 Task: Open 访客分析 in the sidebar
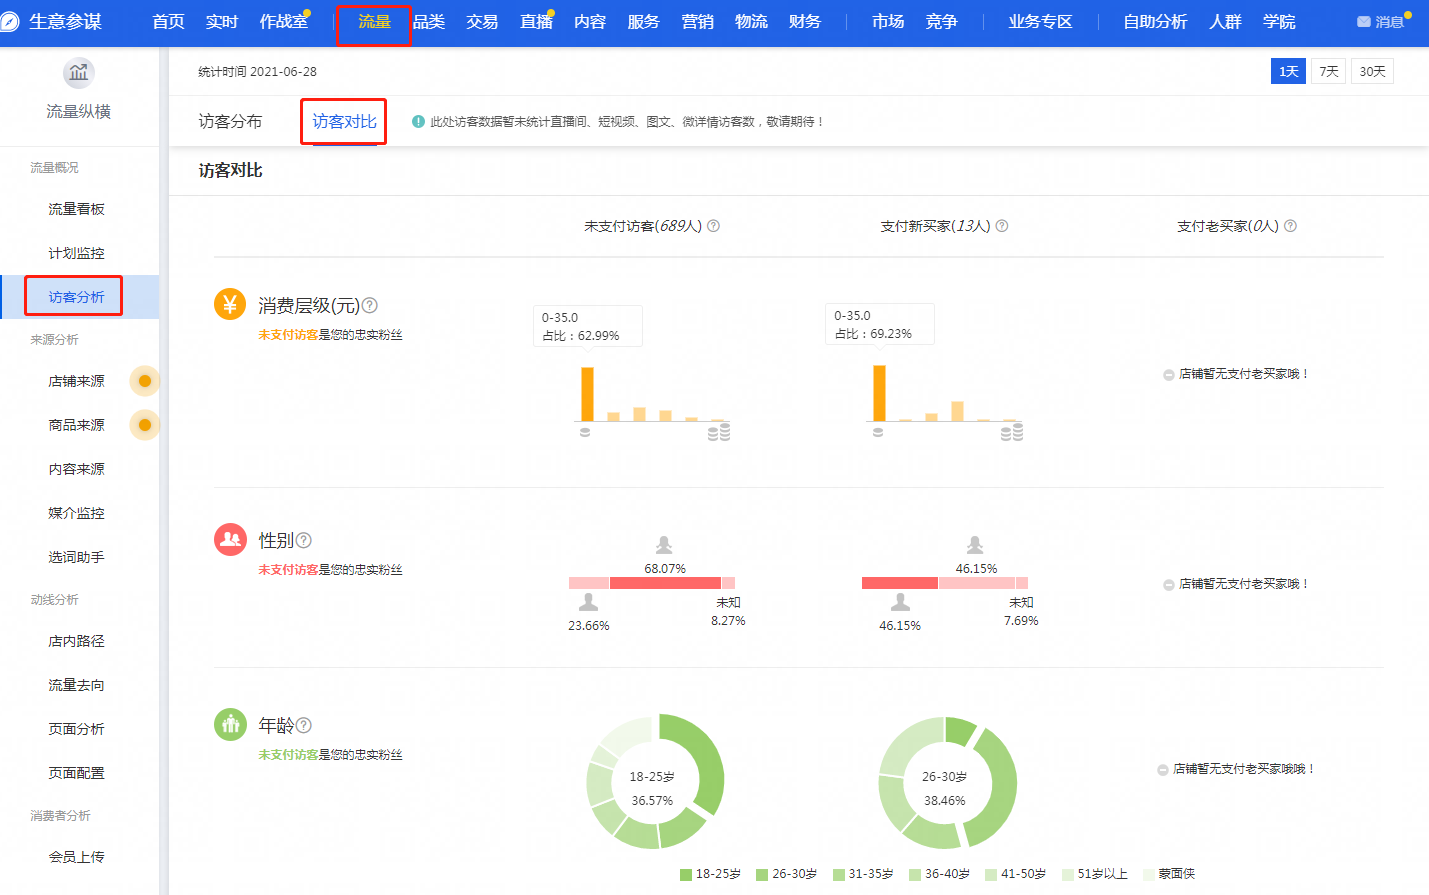76,297
